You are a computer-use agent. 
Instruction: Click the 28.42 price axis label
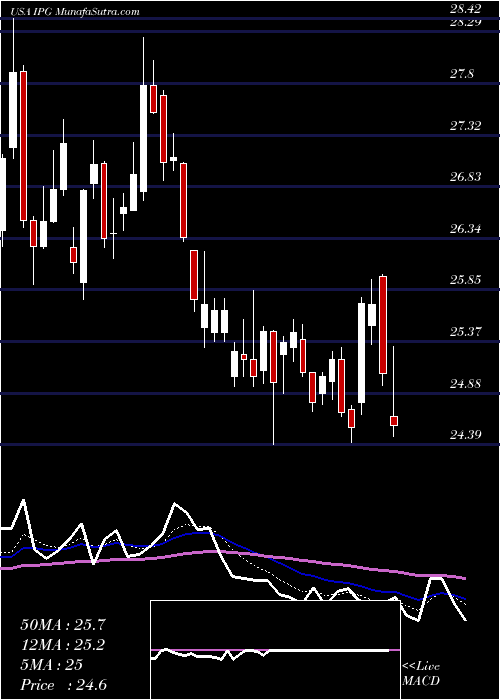point(466,8)
